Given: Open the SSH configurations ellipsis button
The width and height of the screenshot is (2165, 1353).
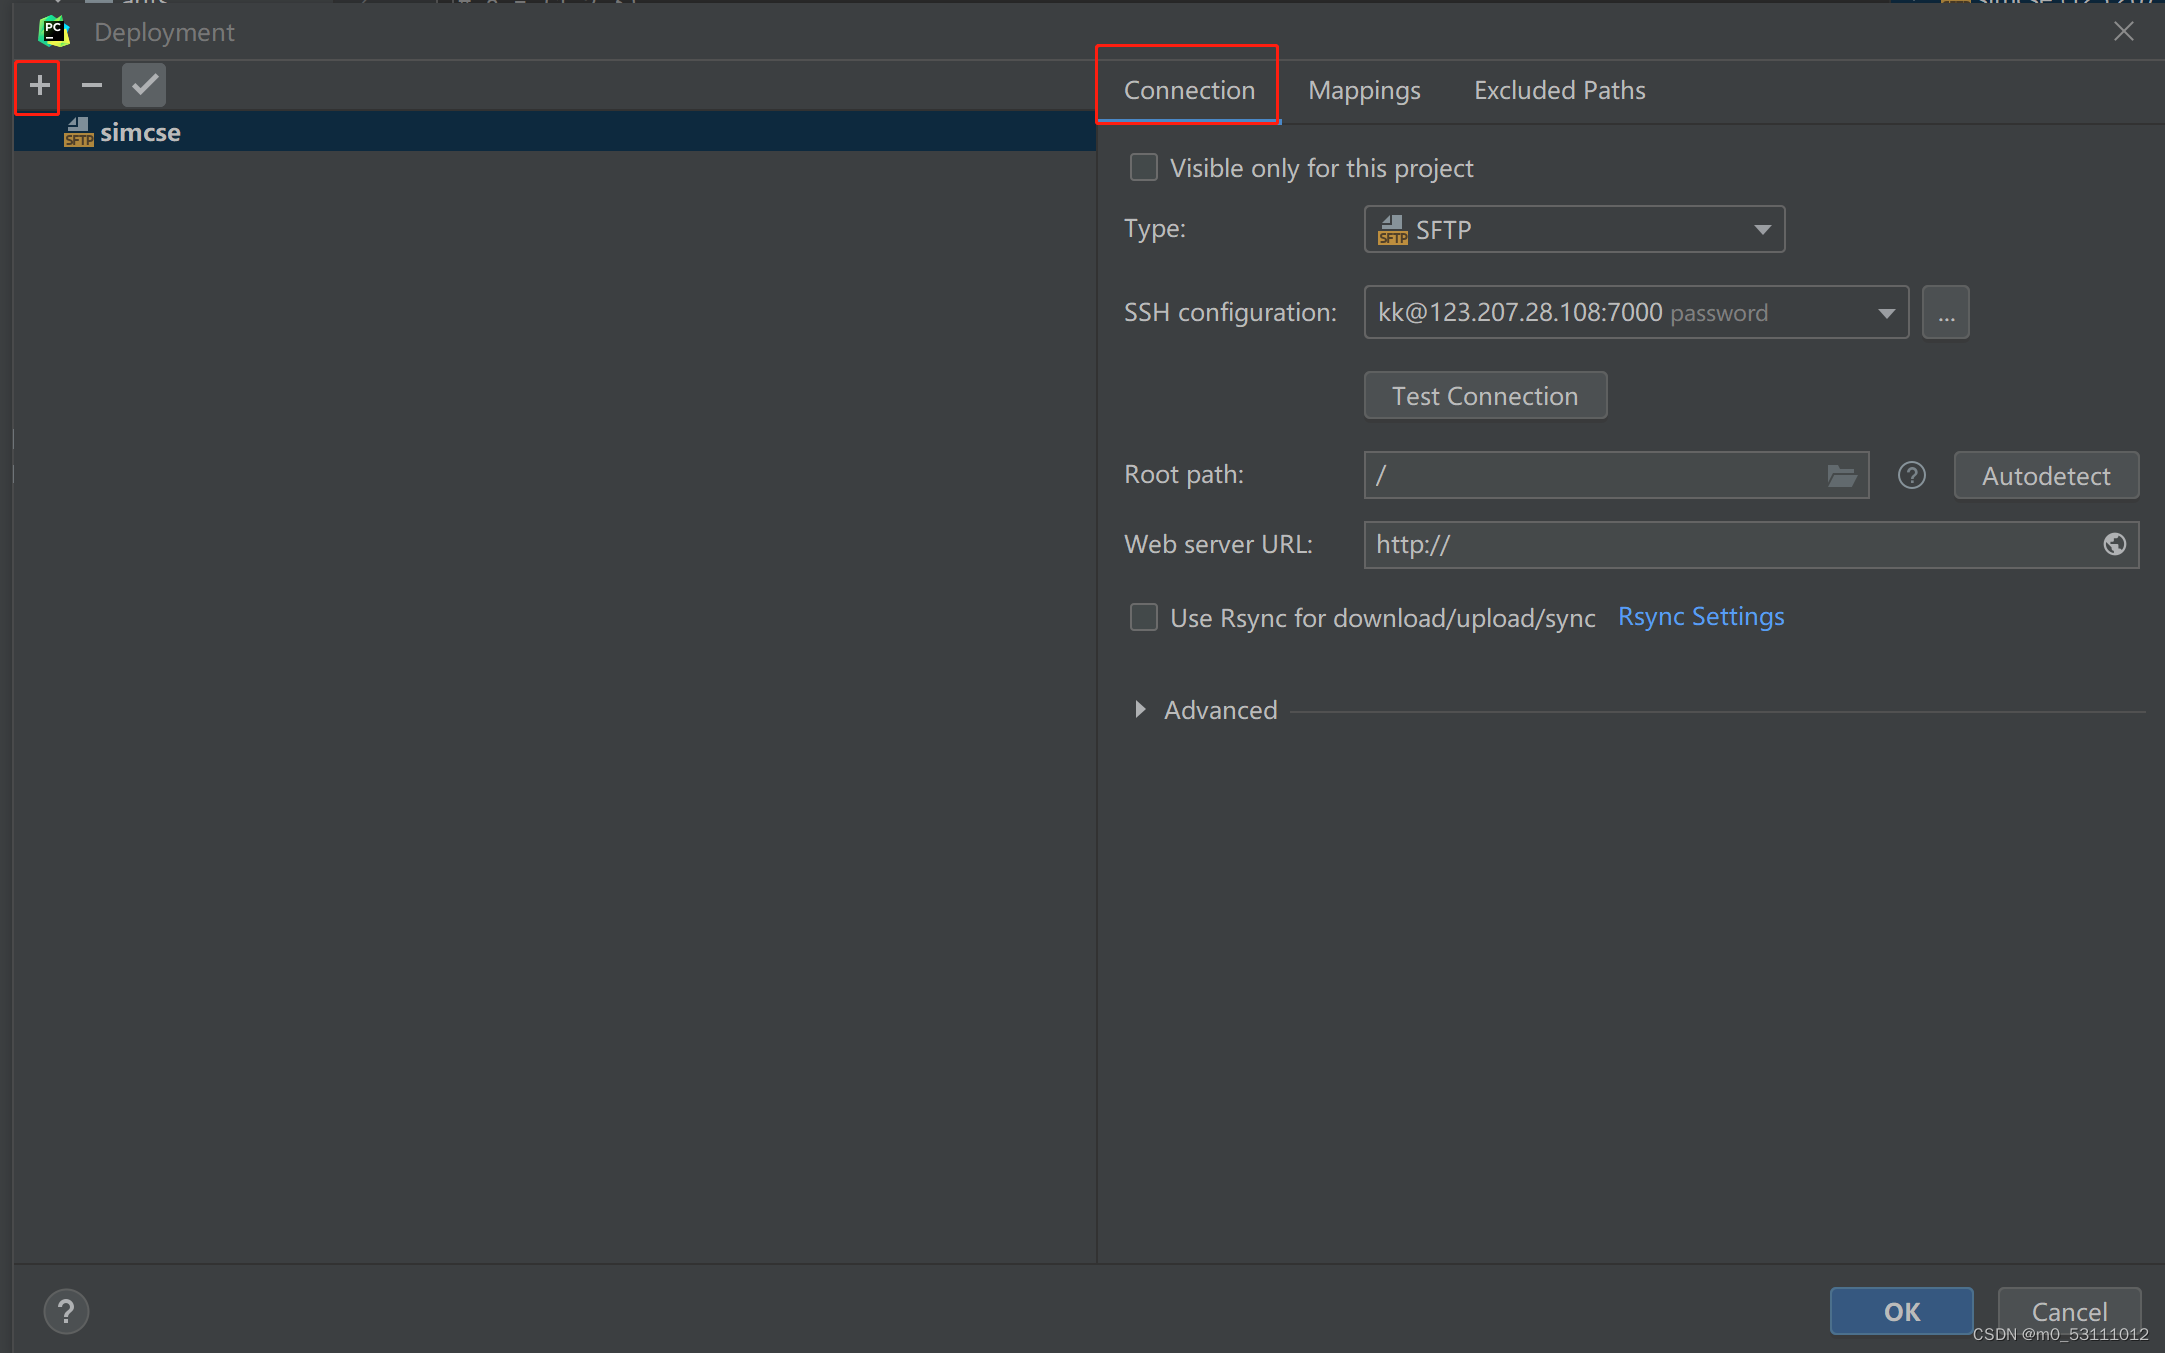Looking at the screenshot, I should [1945, 313].
